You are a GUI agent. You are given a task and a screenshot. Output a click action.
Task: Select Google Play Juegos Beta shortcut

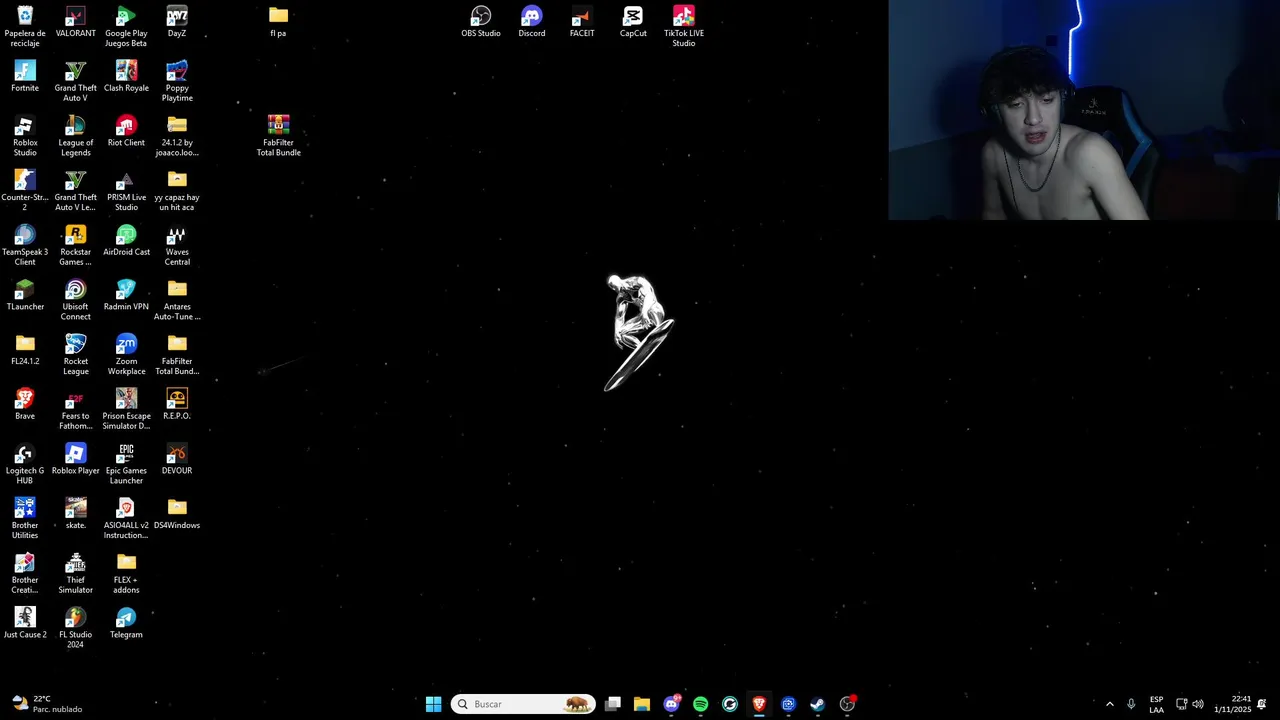click(126, 26)
